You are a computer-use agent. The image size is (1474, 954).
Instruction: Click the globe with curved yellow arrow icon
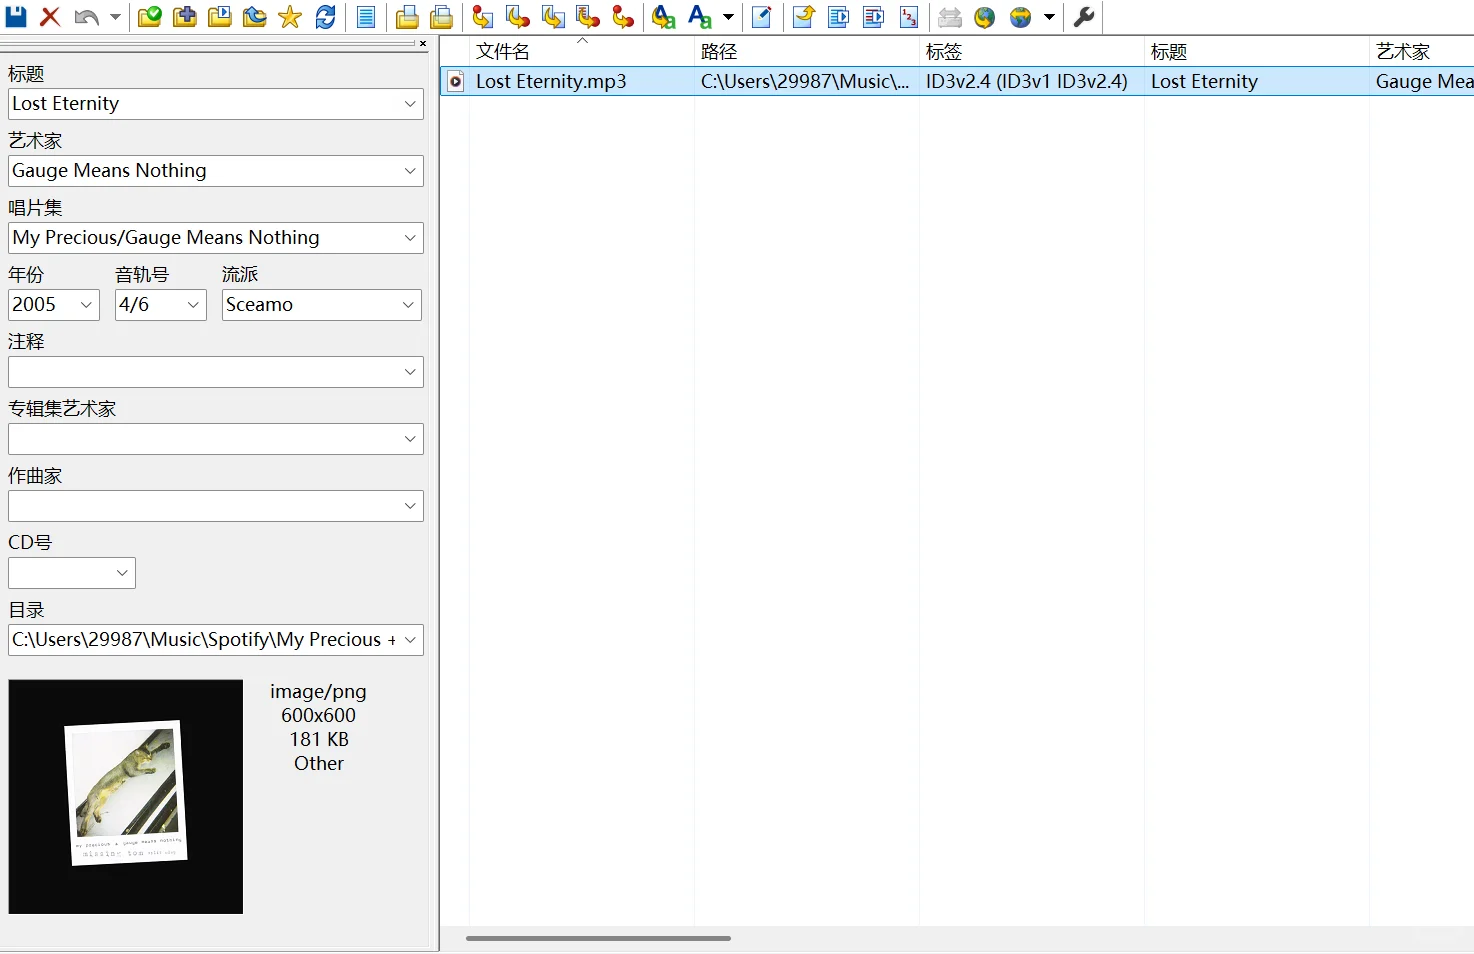pyautogui.click(x=985, y=16)
